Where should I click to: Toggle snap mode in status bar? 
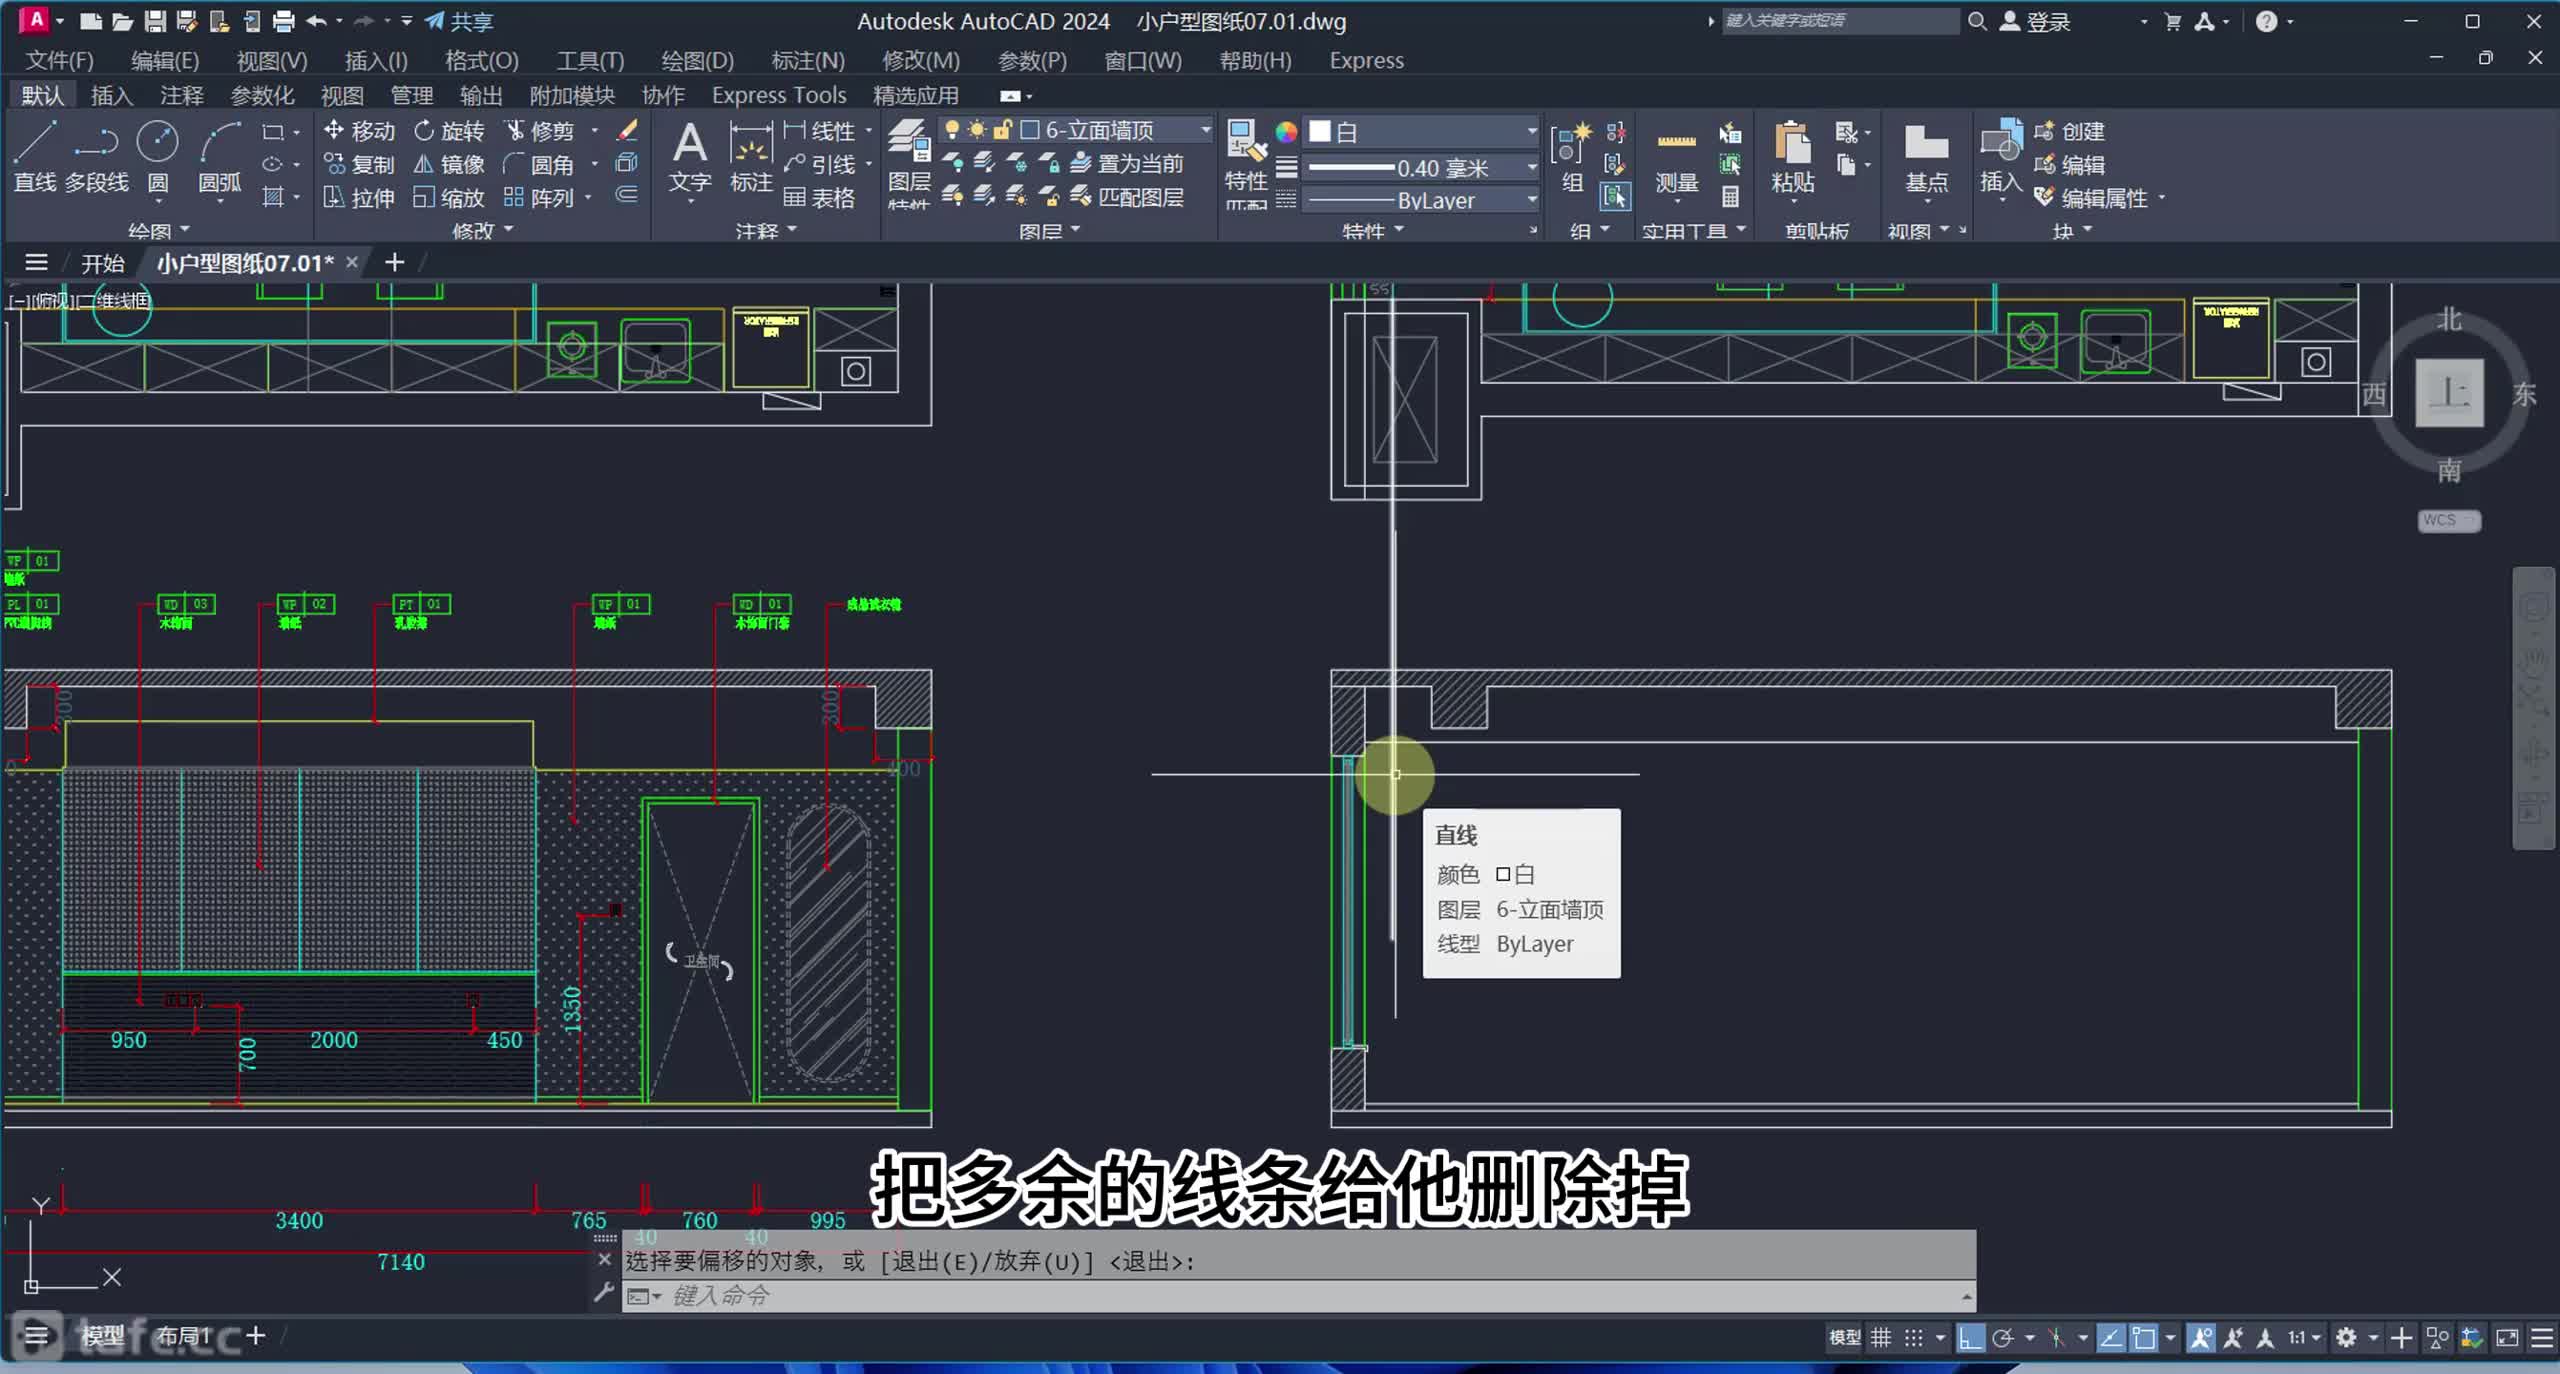[1914, 1337]
